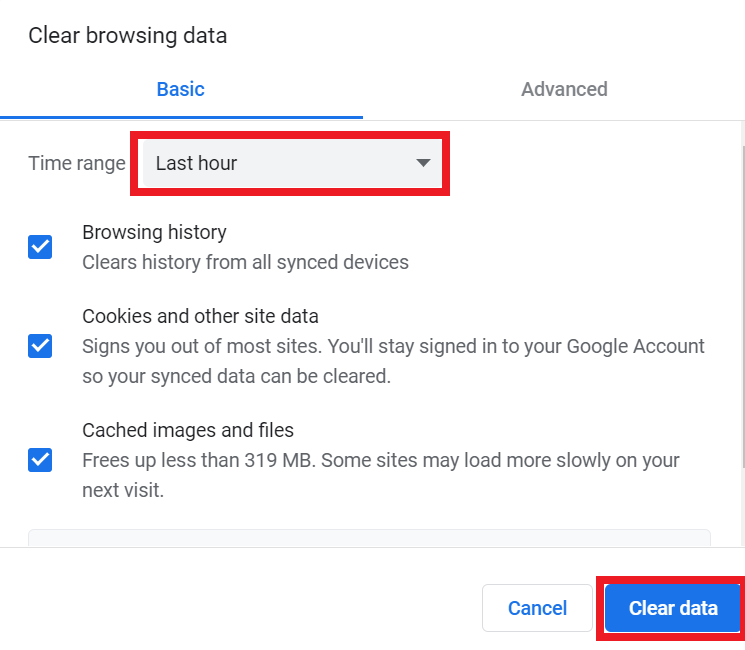Click the 'Signs you out of most sites' description
This screenshot has width=745, height=650.
tap(393, 361)
